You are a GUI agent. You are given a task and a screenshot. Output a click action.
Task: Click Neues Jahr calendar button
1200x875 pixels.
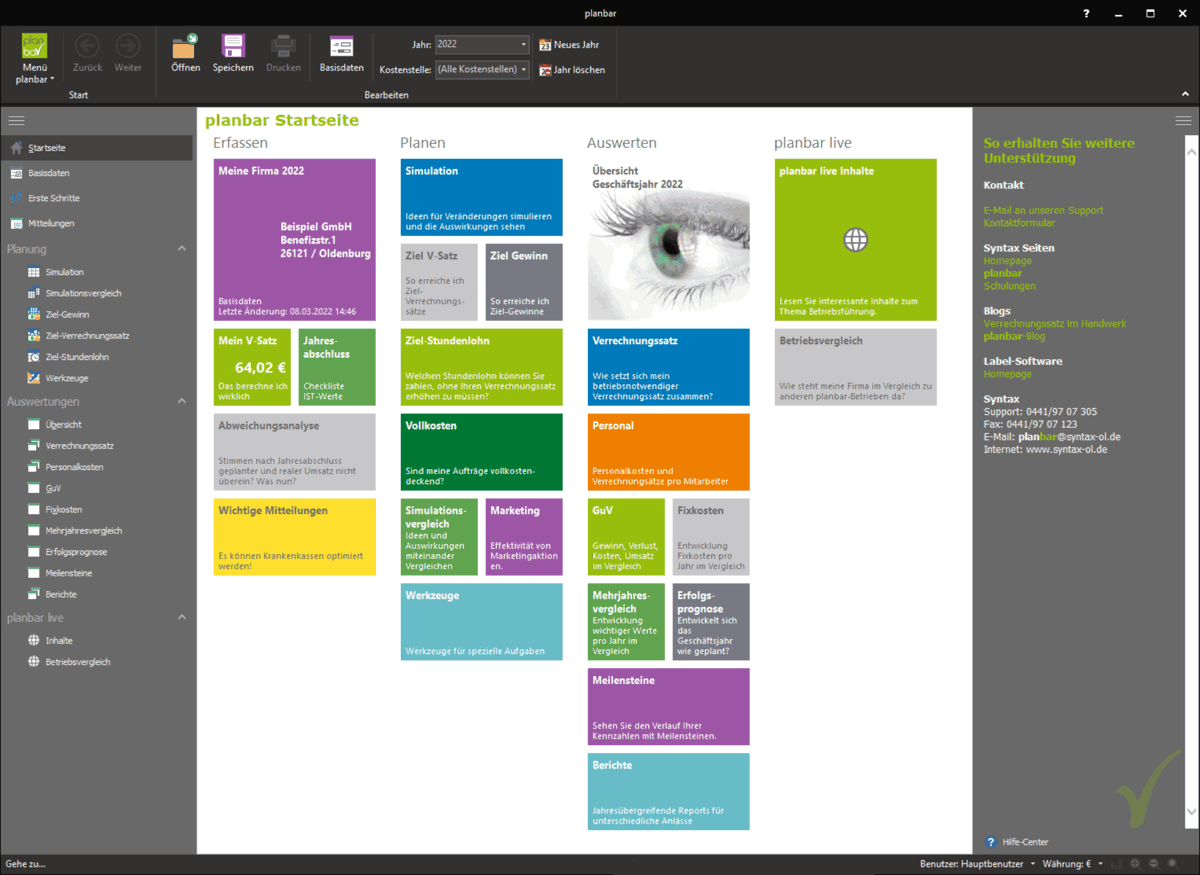569,45
